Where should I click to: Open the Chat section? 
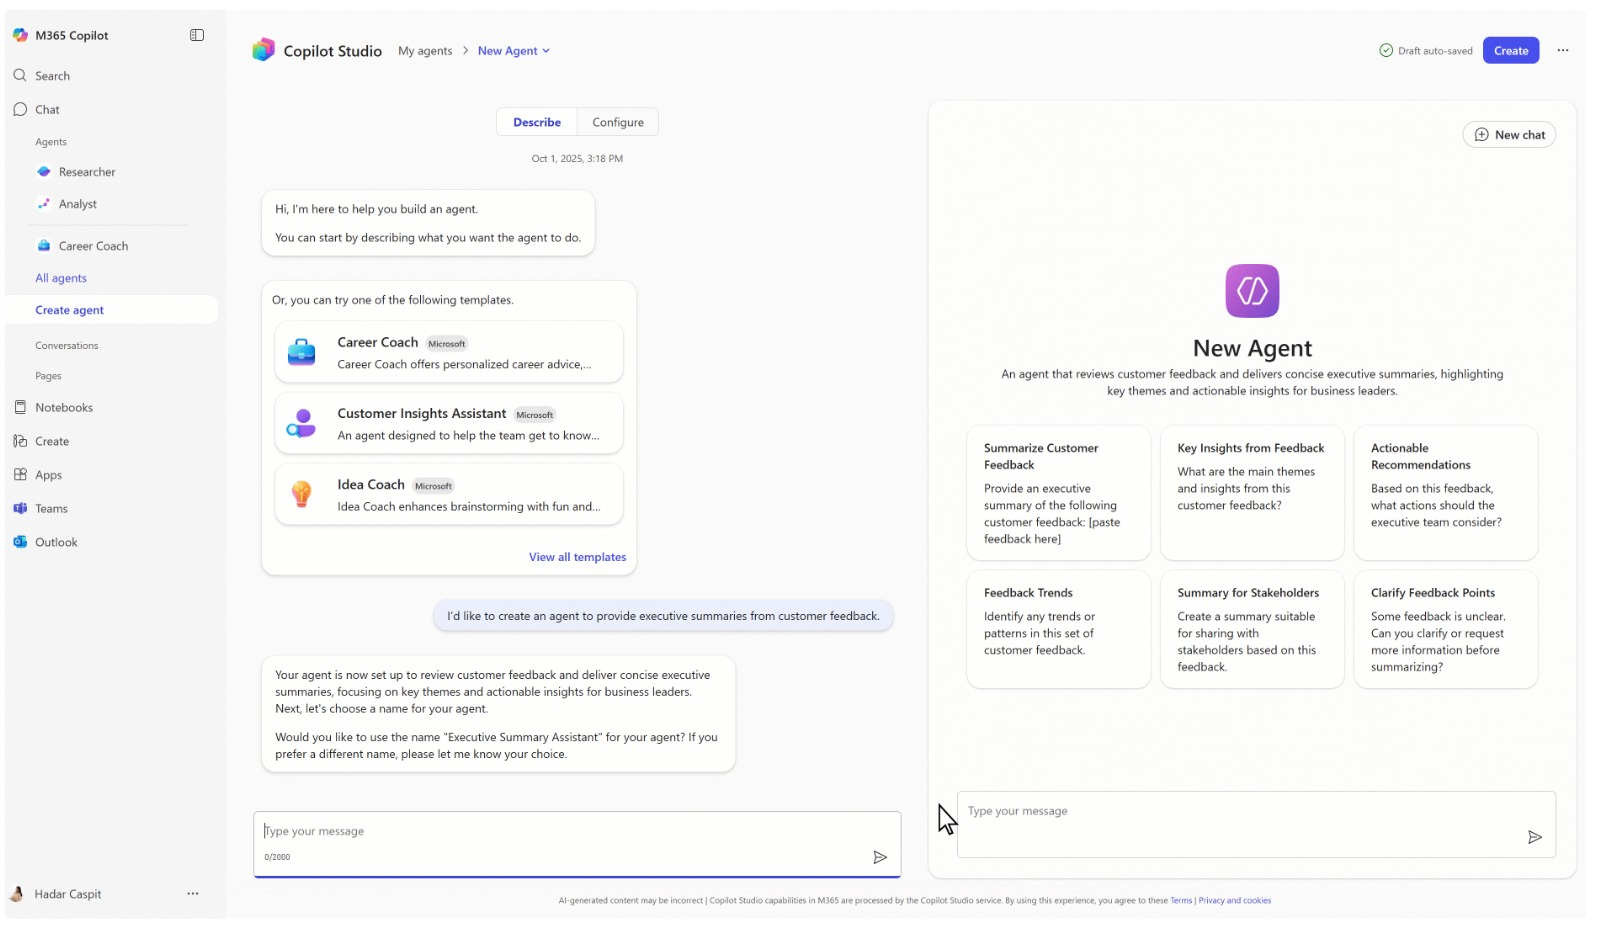pyautogui.click(x=46, y=109)
